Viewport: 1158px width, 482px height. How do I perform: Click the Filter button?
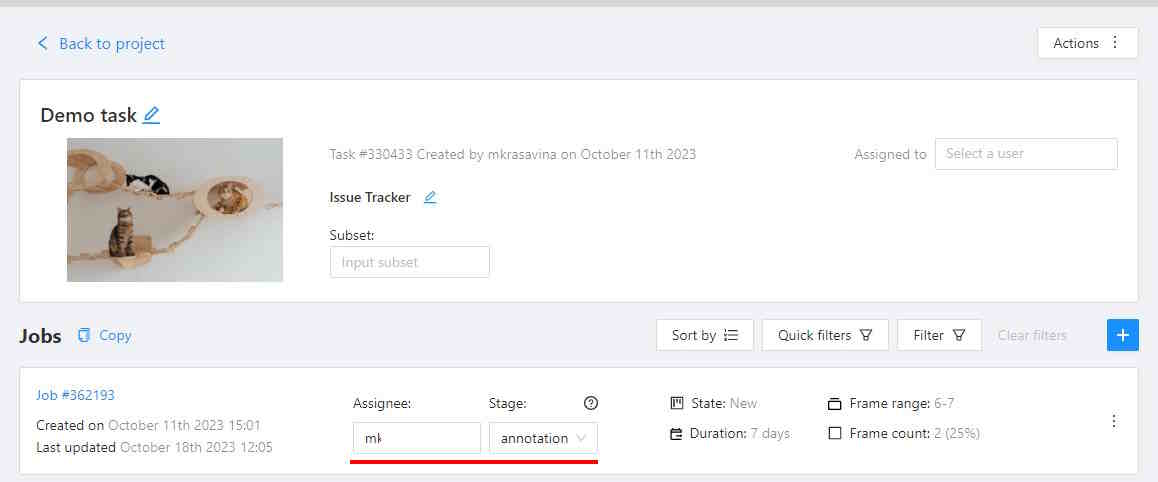(x=938, y=335)
